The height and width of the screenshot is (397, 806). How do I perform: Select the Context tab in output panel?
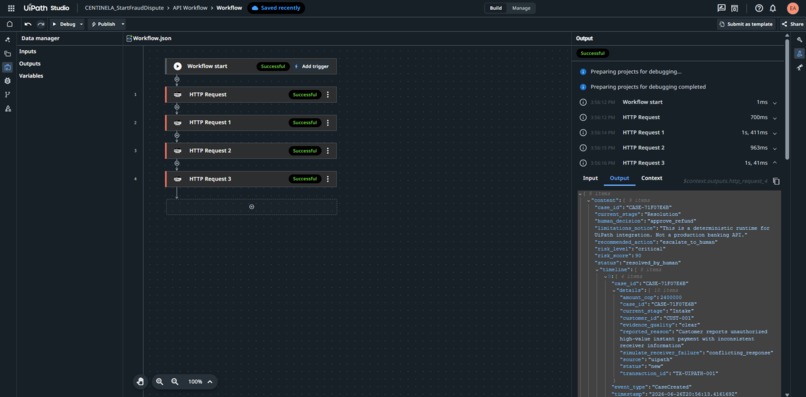[652, 178]
